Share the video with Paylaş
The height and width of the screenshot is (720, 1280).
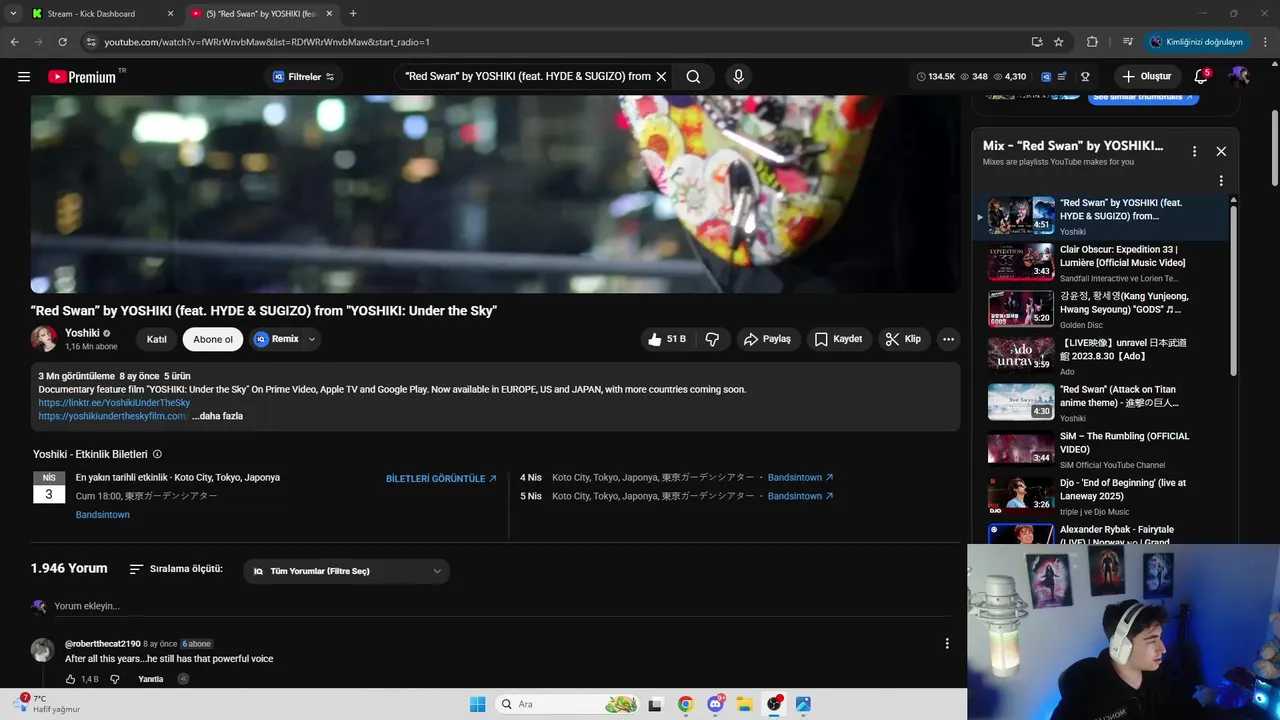coord(767,339)
